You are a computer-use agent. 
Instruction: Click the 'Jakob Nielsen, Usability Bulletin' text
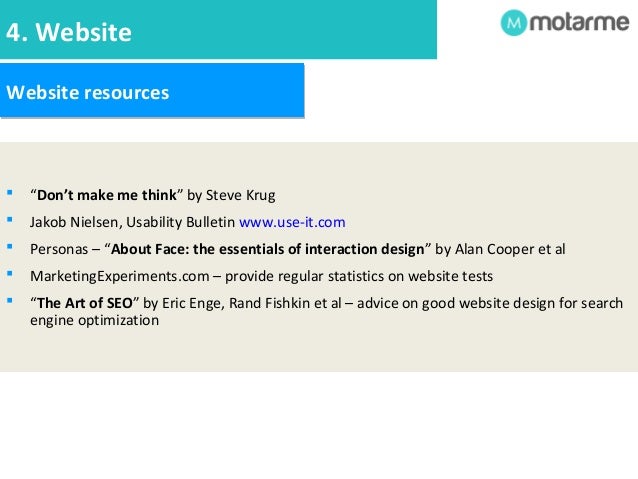pyautogui.click(x=132, y=222)
